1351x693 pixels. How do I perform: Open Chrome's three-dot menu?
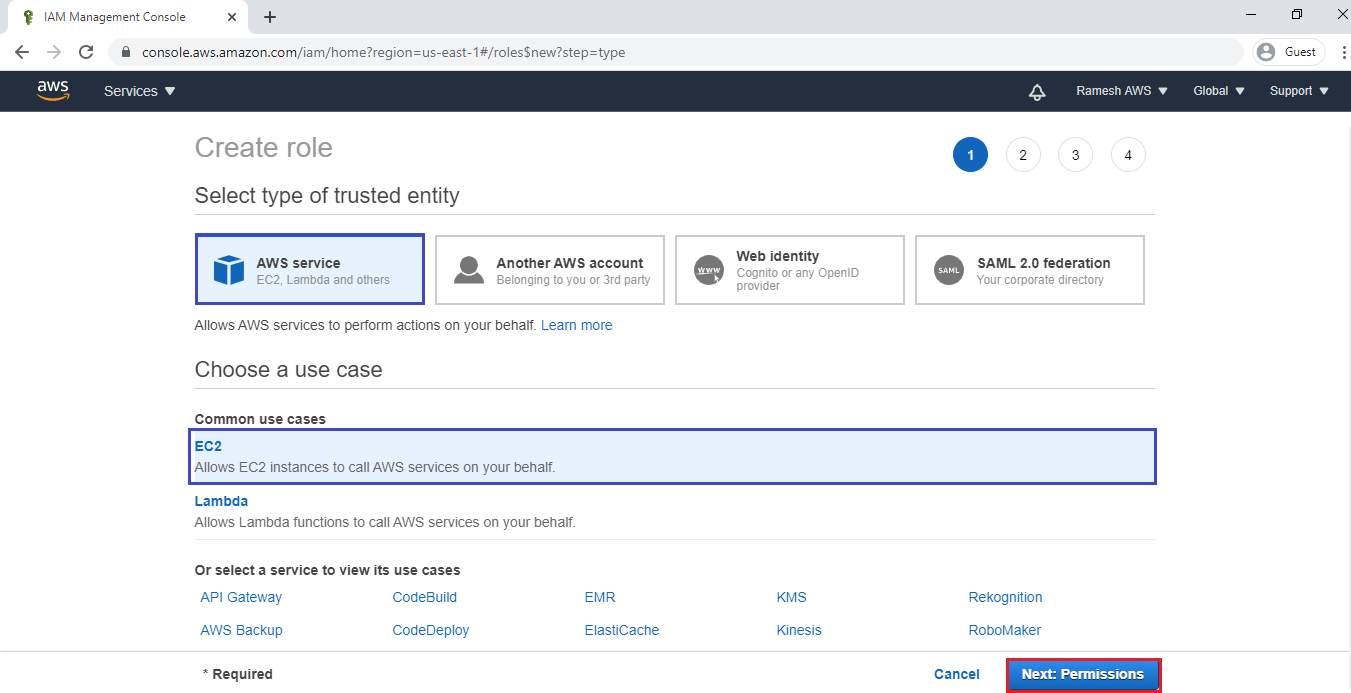[1342, 52]
